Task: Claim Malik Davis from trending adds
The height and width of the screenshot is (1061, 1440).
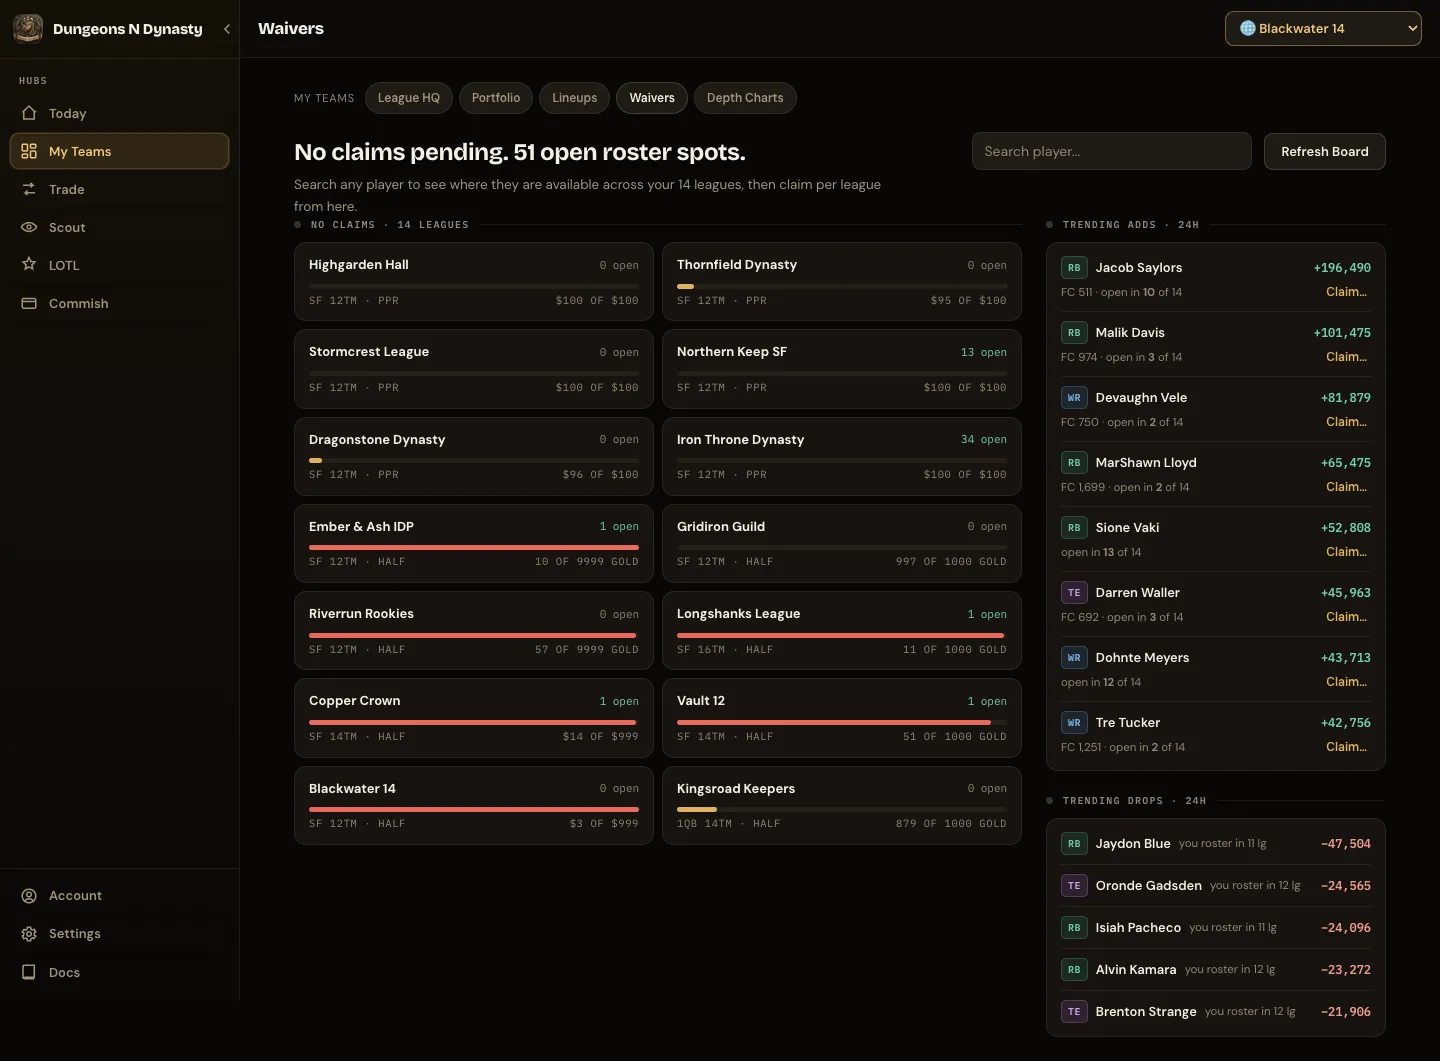Action: coord(1346,357)
